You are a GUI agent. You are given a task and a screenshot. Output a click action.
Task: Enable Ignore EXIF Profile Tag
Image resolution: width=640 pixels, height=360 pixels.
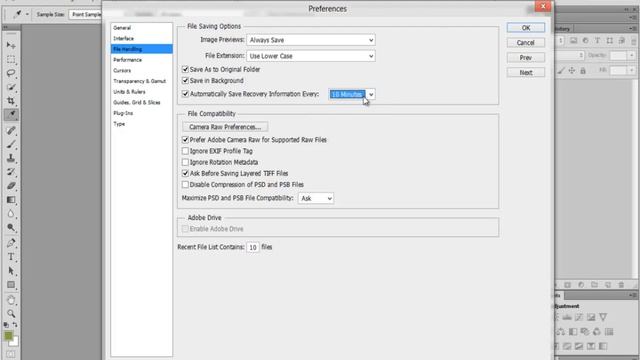(185, 151)
